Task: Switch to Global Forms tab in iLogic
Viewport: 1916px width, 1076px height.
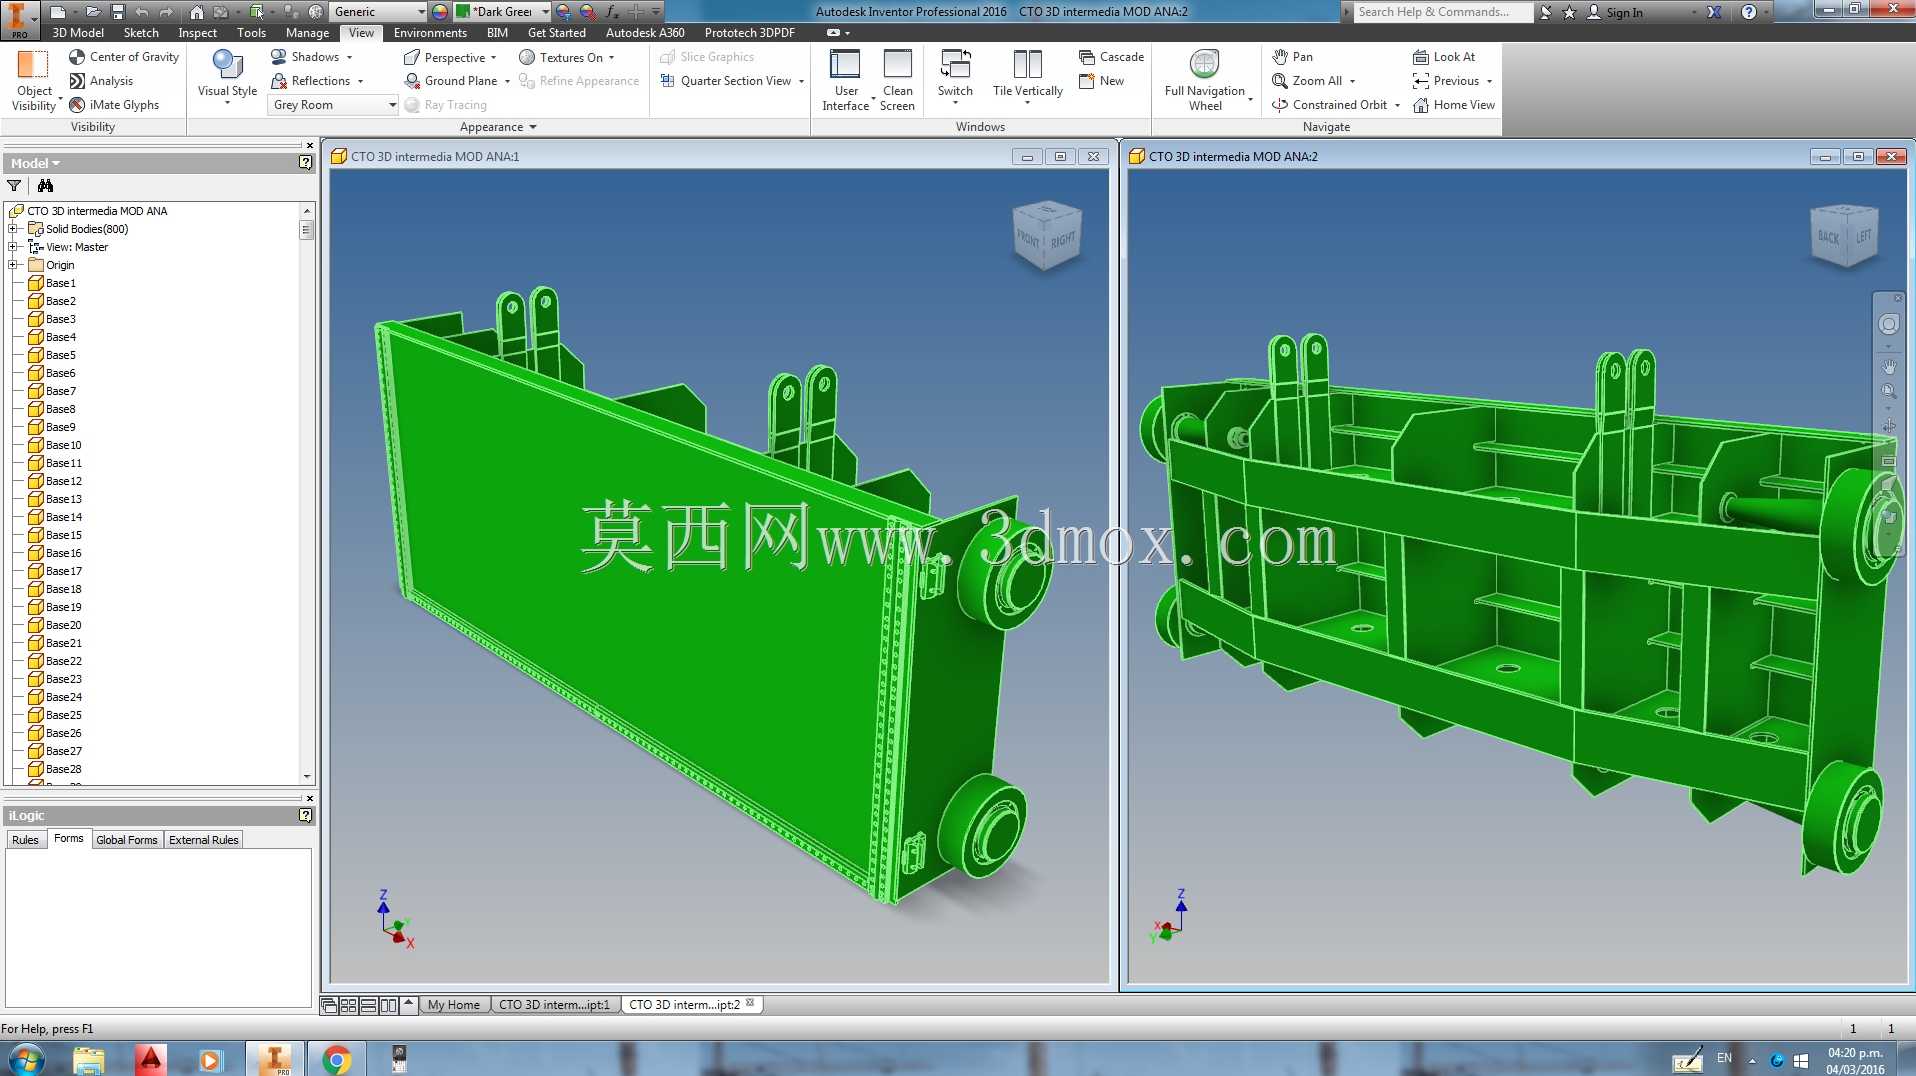Action: 127,840
